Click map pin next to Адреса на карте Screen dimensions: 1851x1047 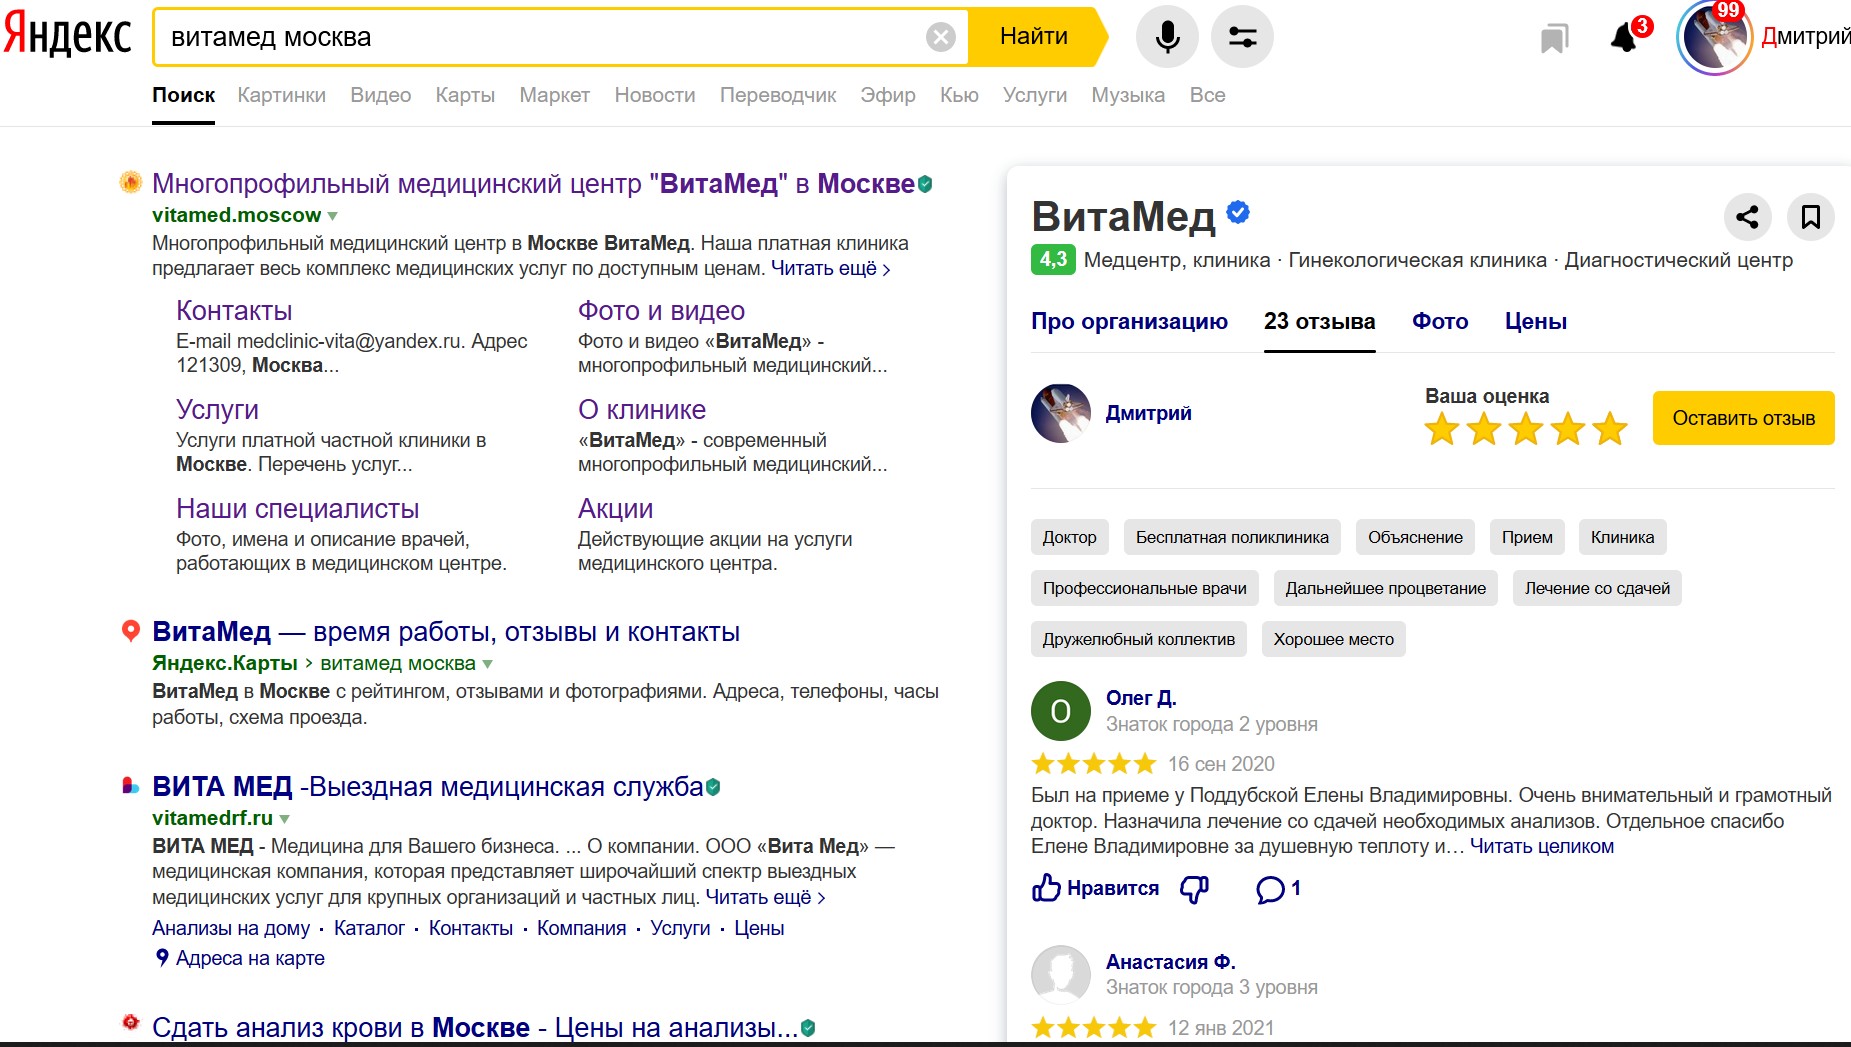click(x=162, y=958)
